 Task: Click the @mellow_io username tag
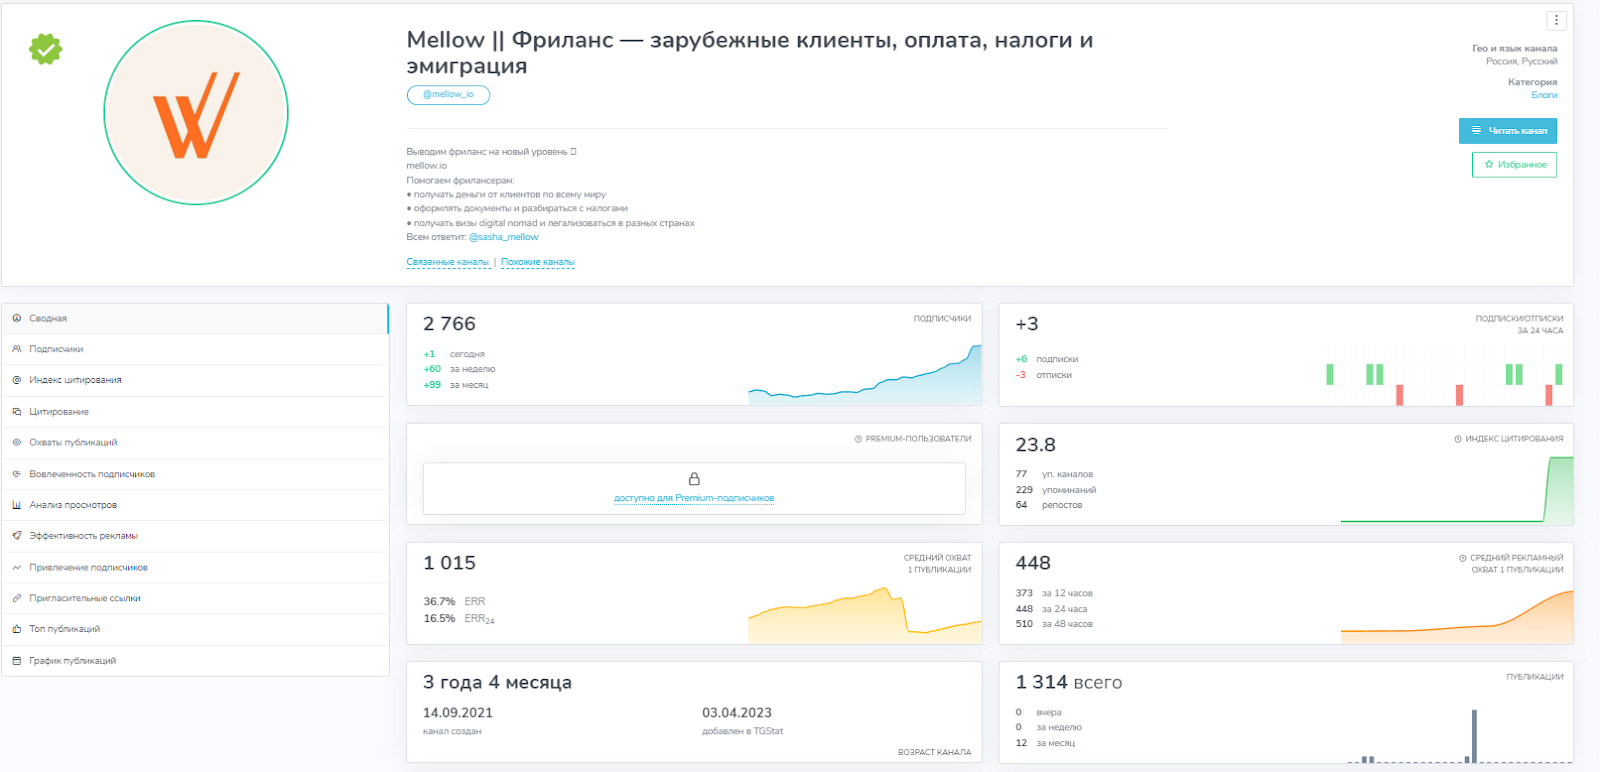[448, 94]
